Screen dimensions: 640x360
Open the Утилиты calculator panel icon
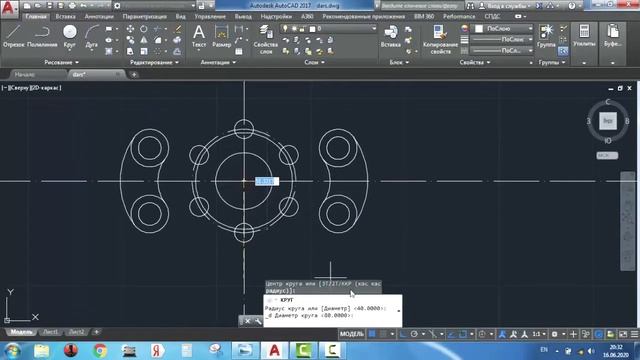[584, 36]
